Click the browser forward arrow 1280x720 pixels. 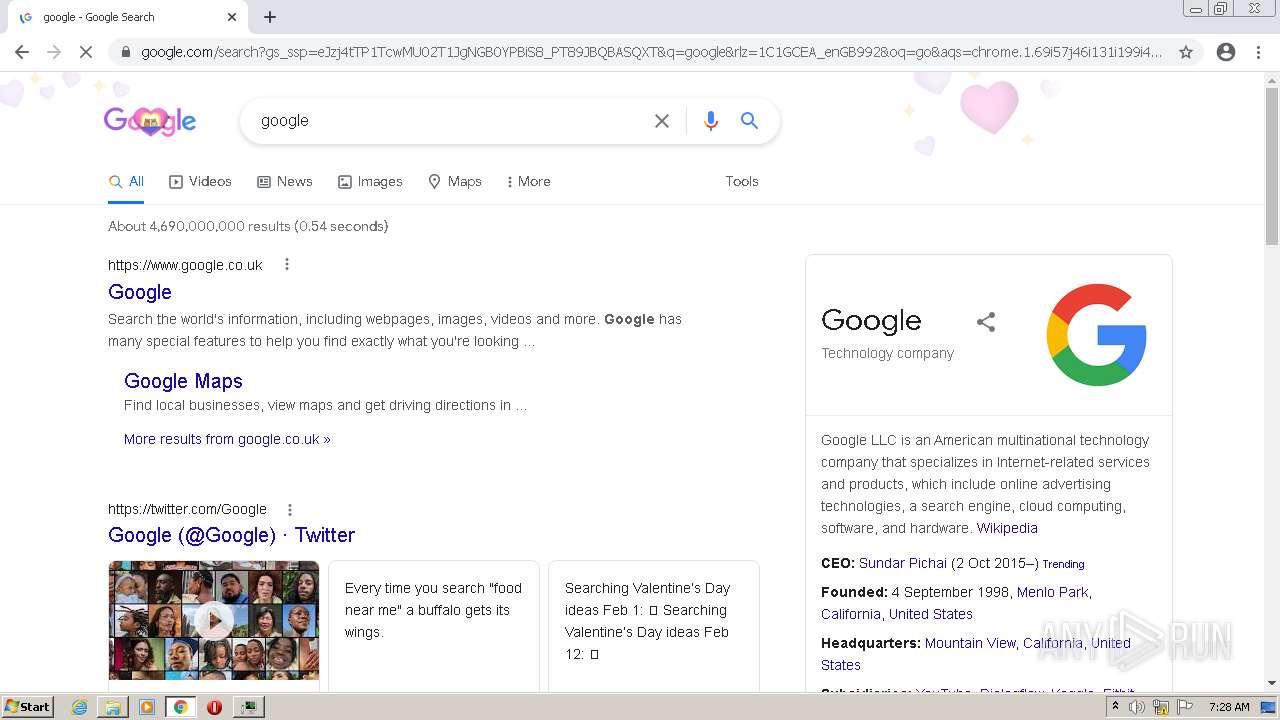54,52
